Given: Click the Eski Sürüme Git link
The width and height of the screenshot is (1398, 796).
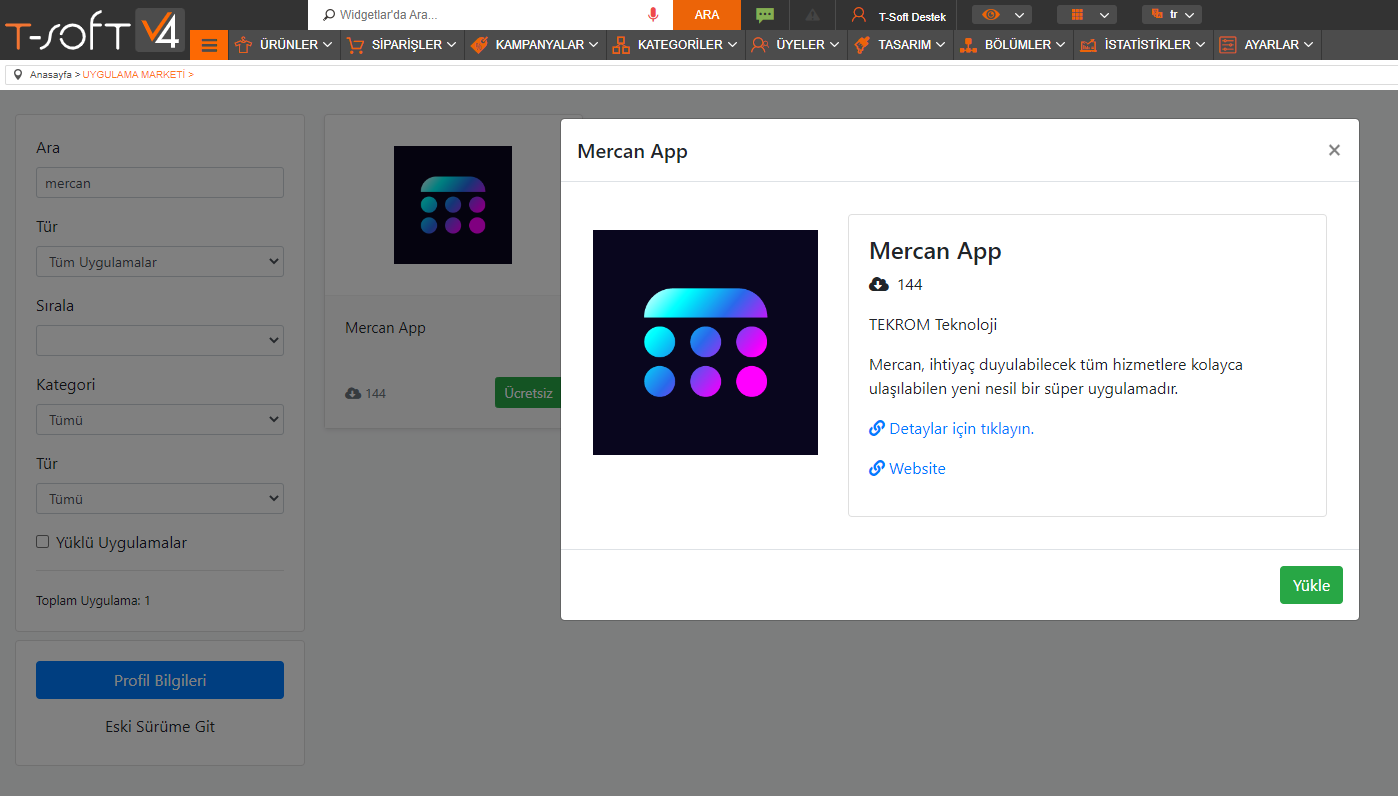Looking at the screenshot, I should tap(160, 727).
